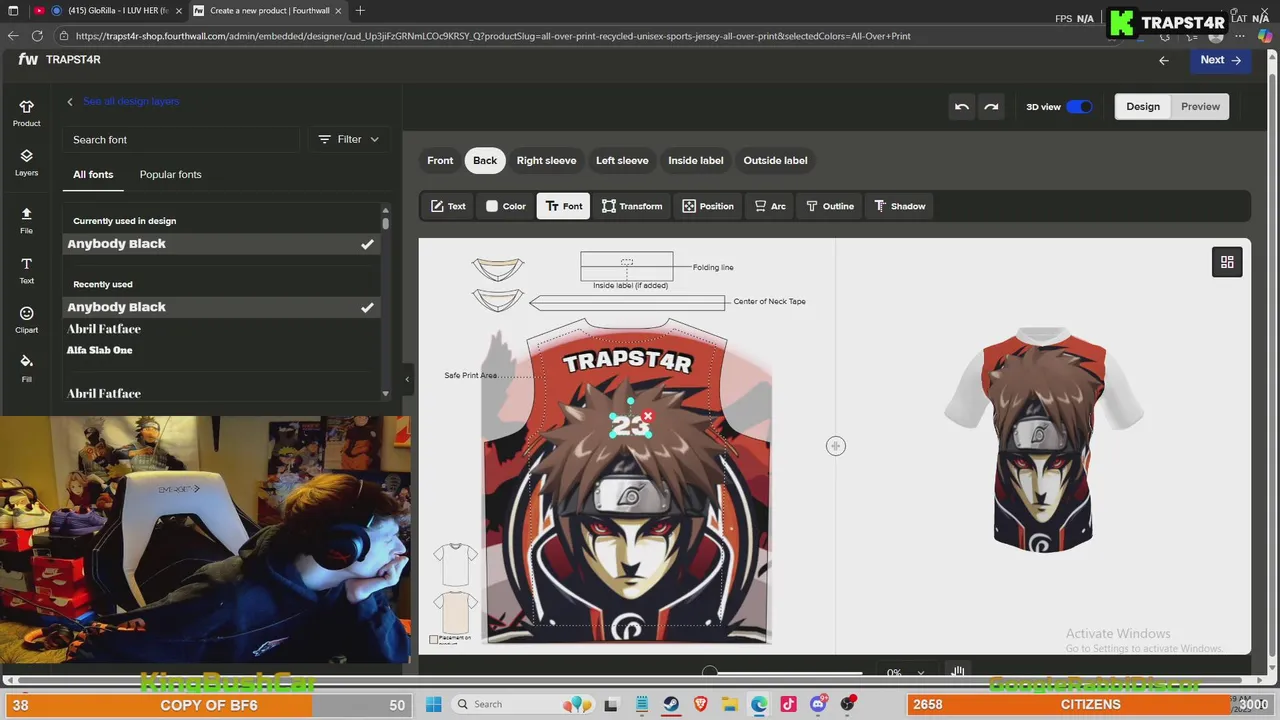Open the Transform toolbar option
This screenshot has width=1280, height=720.
pos(631,206)
